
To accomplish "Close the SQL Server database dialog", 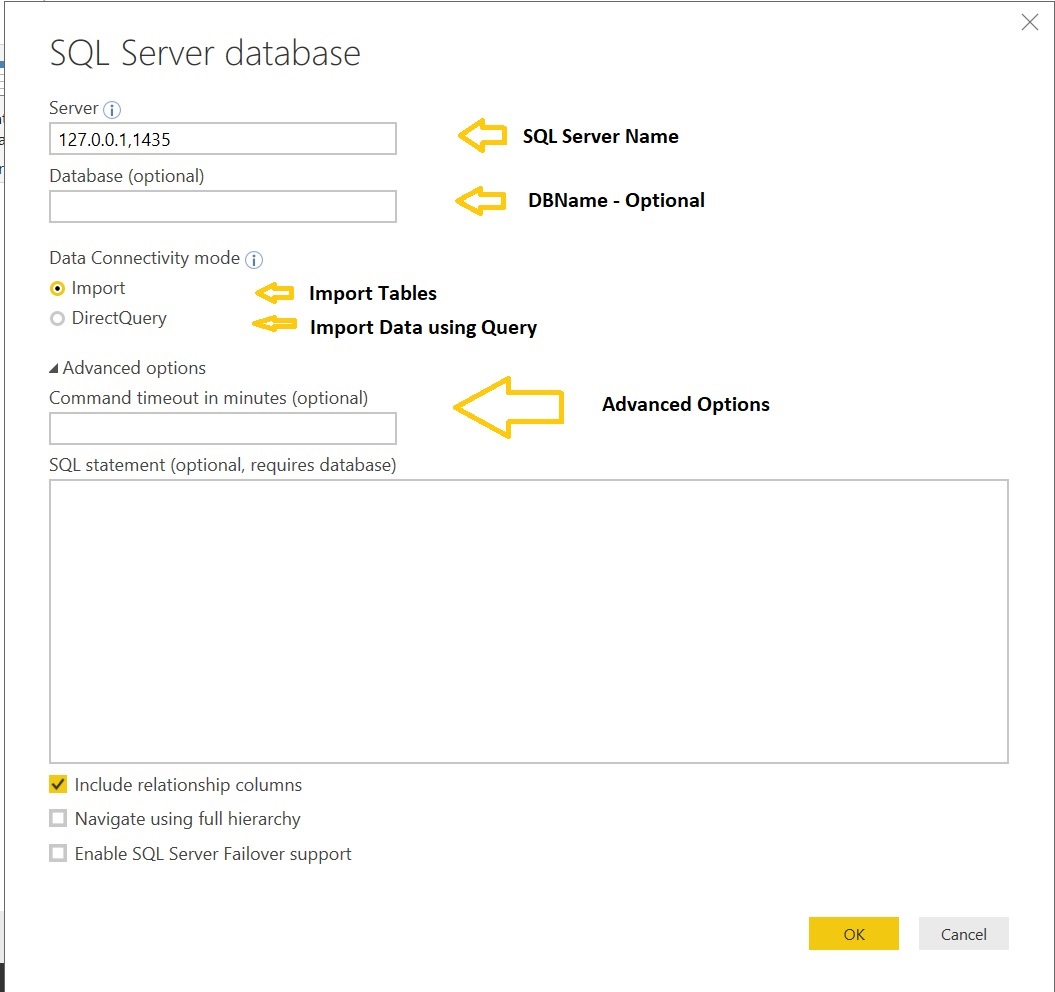I will 1029,22.
